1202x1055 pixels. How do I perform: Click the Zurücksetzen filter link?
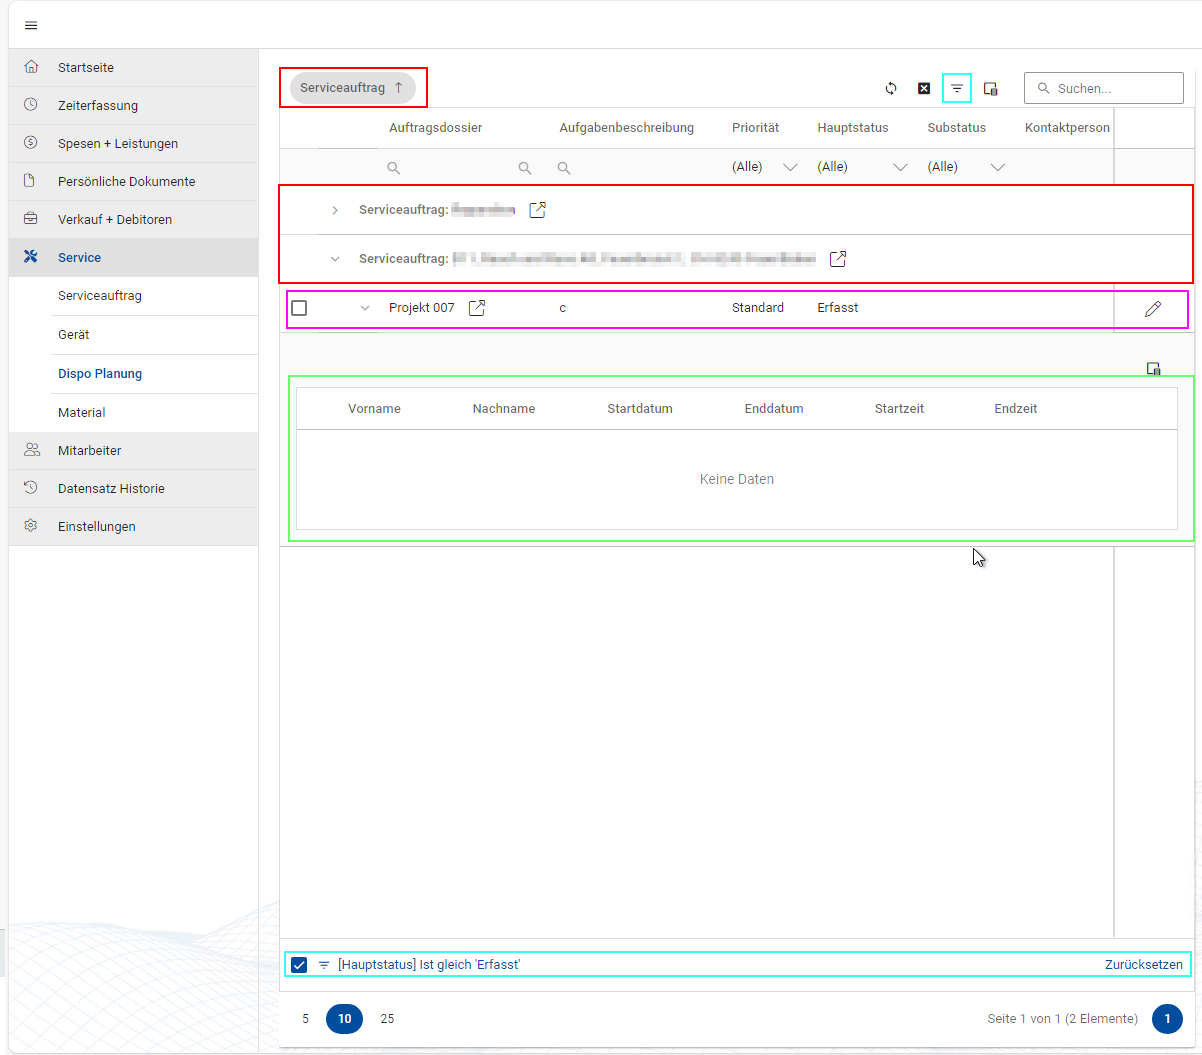tap(1143, 965)
